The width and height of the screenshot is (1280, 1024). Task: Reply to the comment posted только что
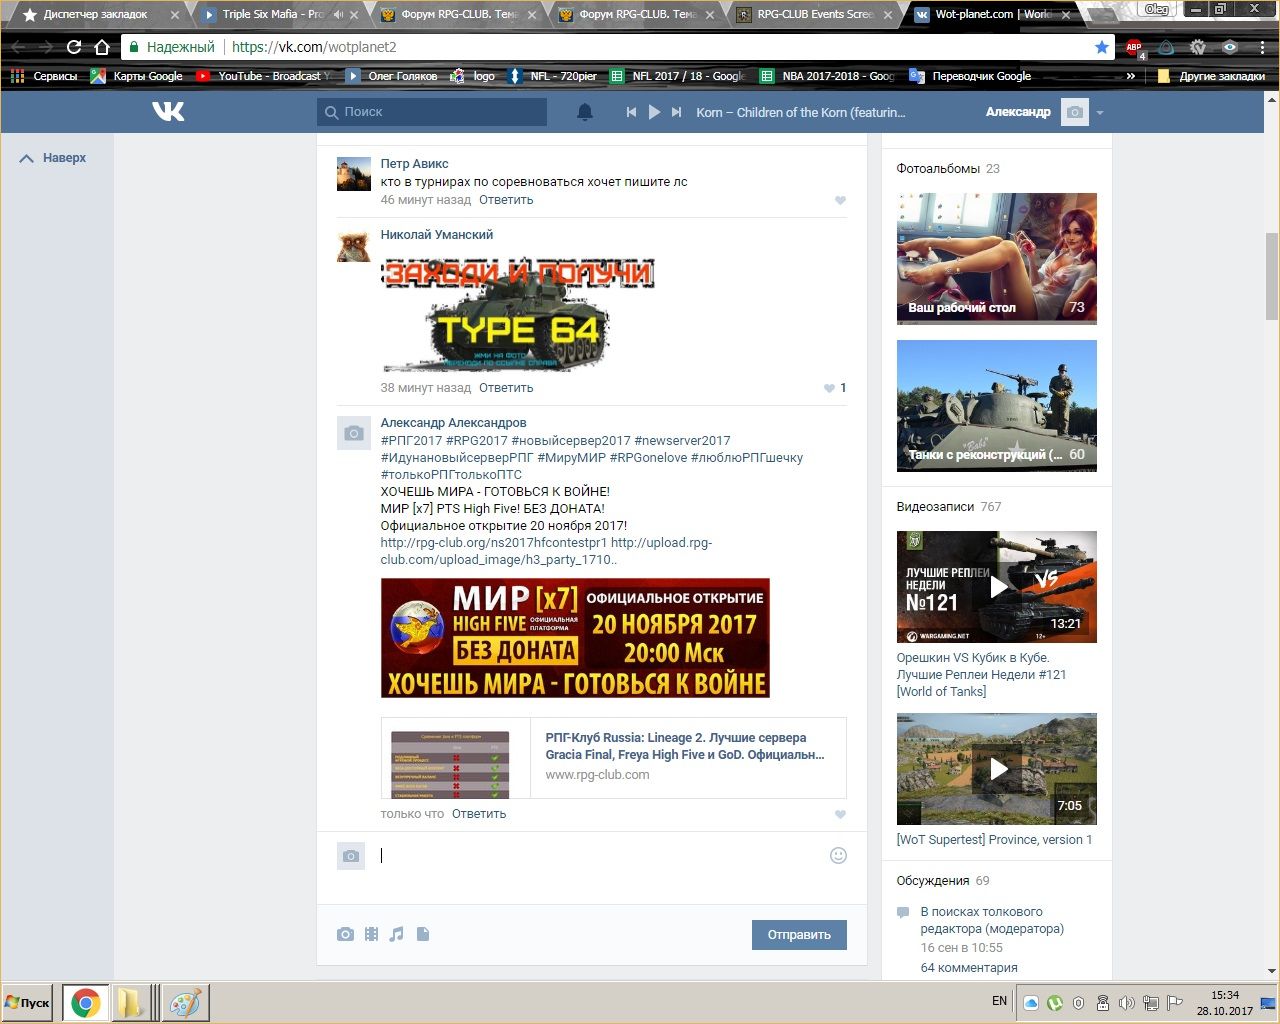click(479, 814)
